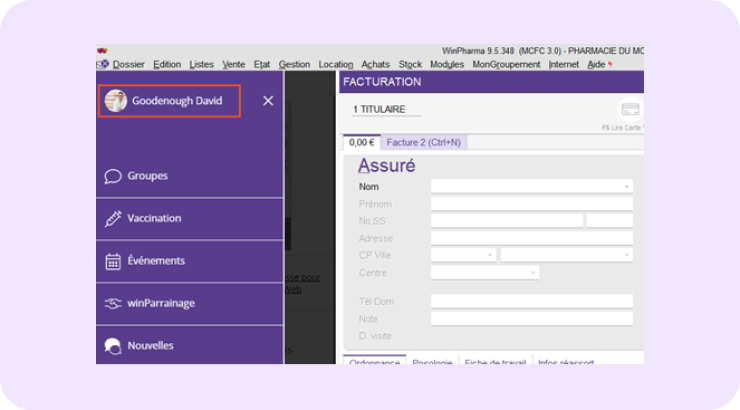Image resolution: width=740 pixels, height=410 pixels.
Task: Select the Posologie tab
Action: 432,362
